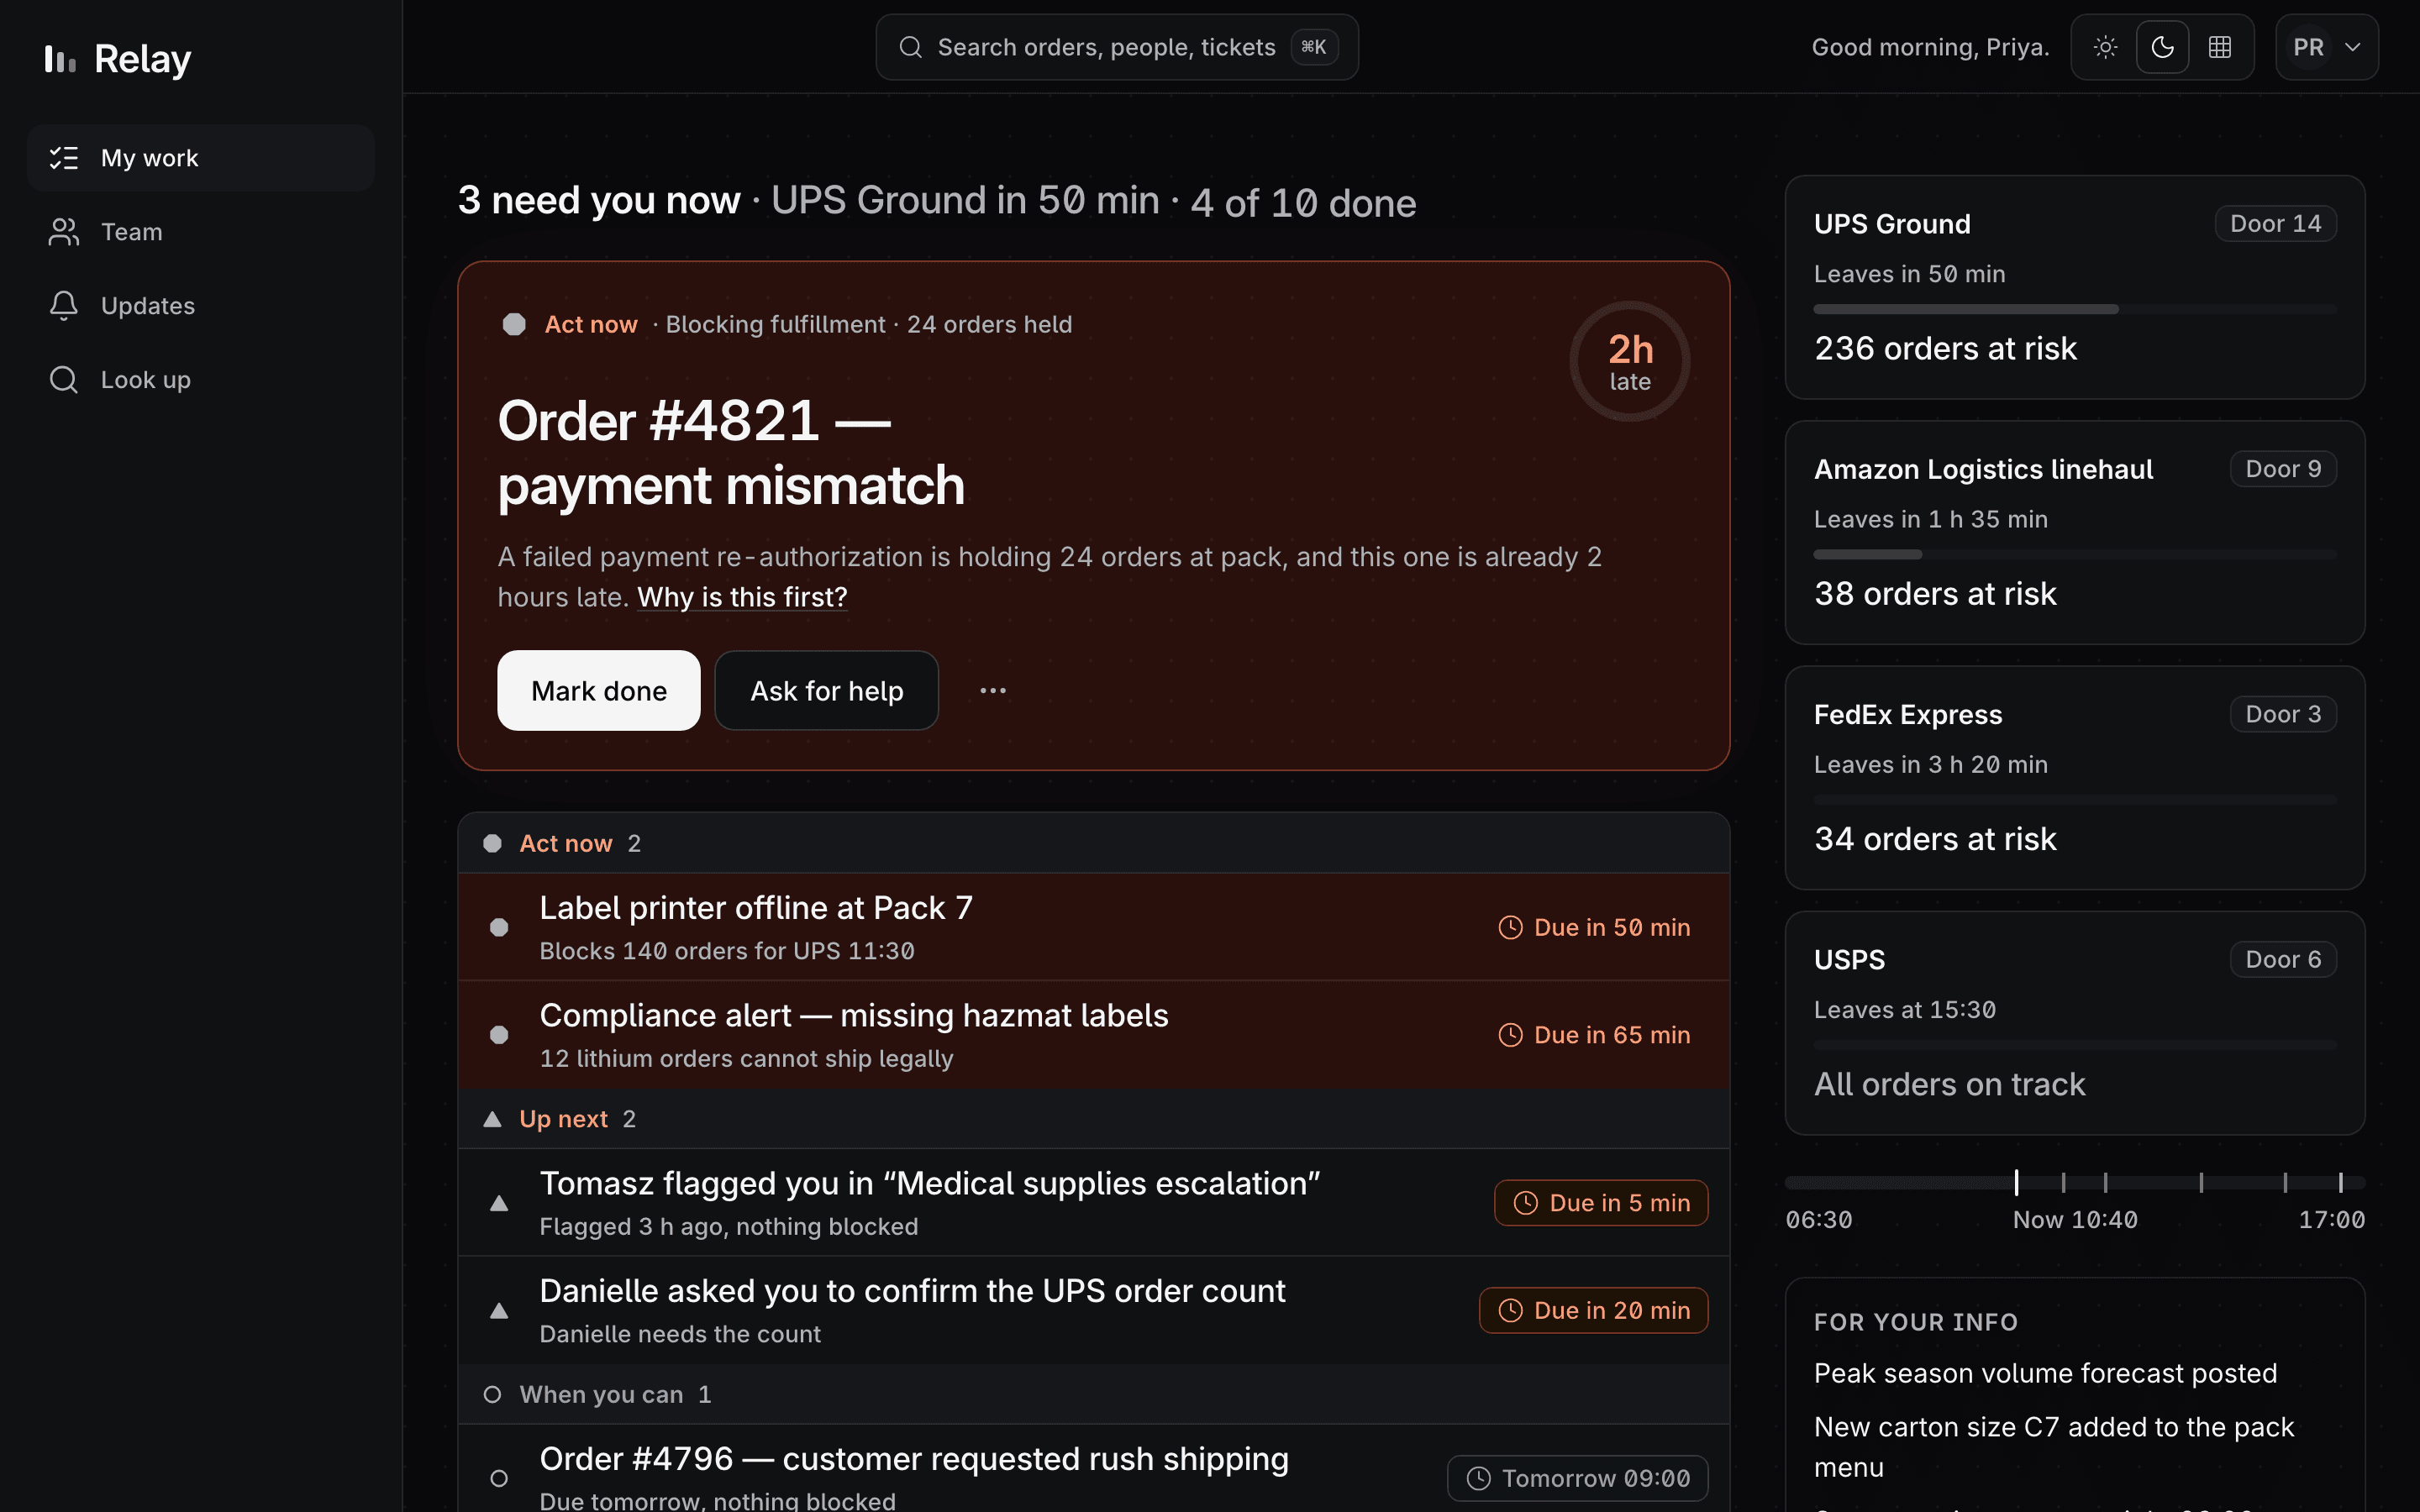Click the Due in 20 min badge

pyautogui.click(x=1594, y=1311)
